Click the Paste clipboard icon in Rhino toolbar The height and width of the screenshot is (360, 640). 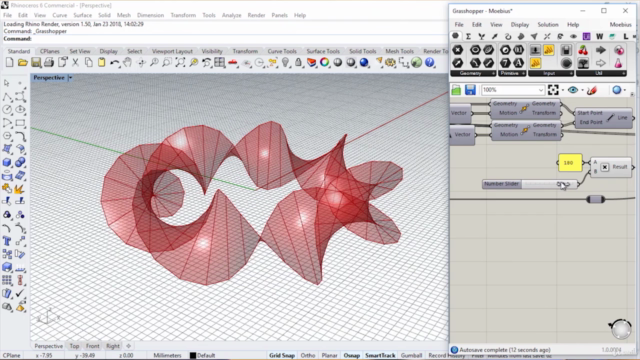click(101, 62)
